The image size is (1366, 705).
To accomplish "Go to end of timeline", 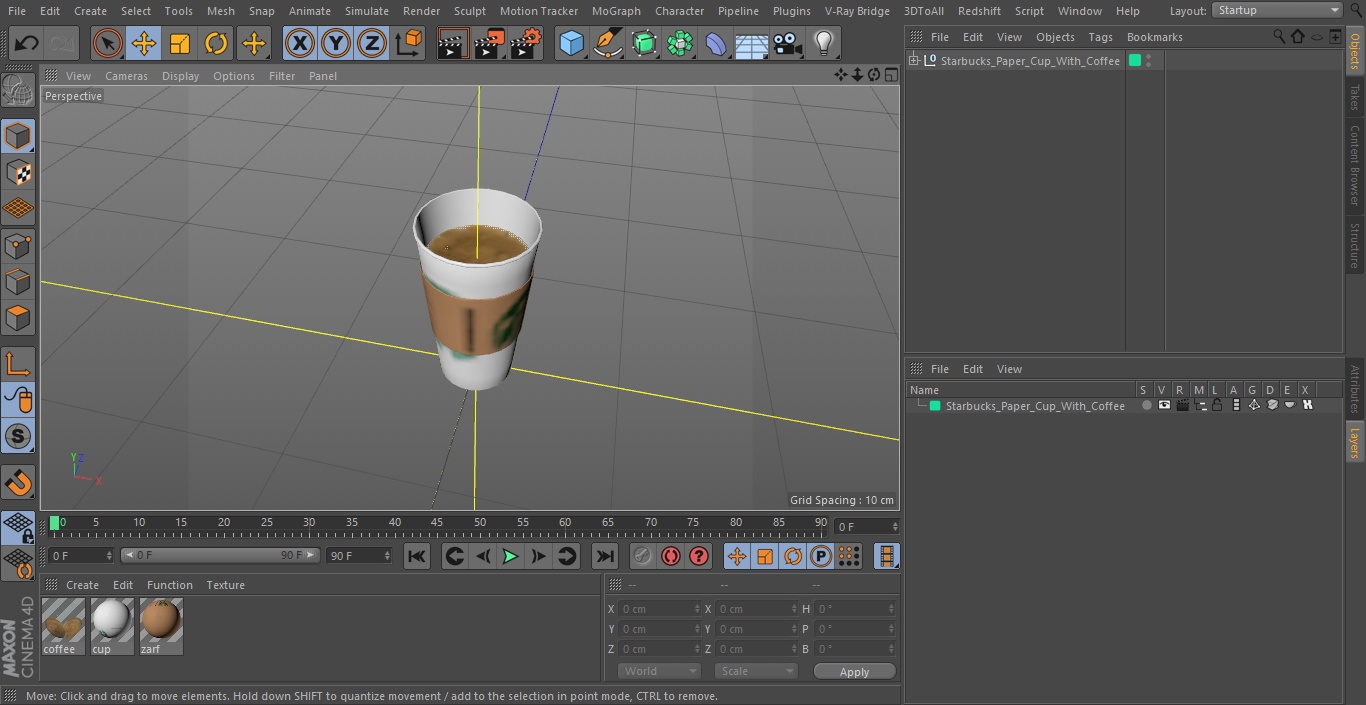I will coord(605,556).
